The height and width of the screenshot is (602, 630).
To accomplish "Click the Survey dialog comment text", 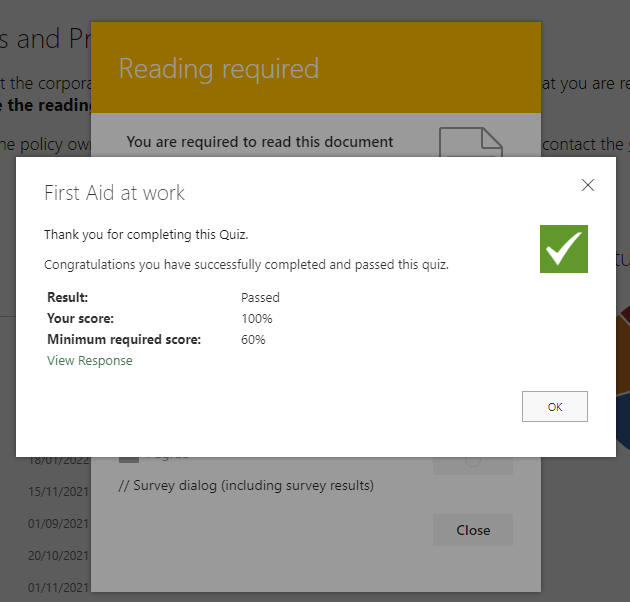I will (246, 486).
